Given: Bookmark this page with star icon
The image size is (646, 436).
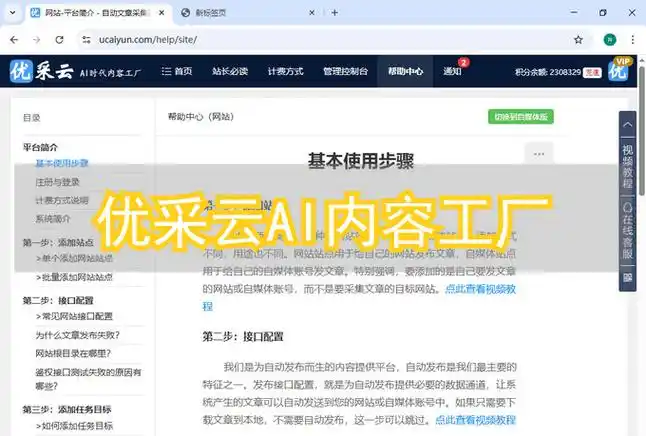Looking at the screenshot, I should click(578, 40).
